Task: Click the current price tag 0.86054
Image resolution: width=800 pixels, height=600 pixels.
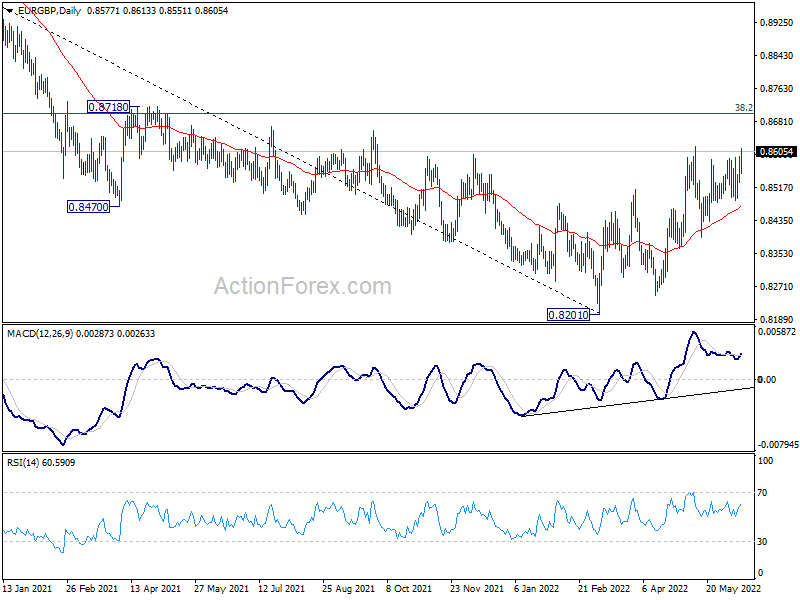Action: pyautogui.click(x=776, y=152)
